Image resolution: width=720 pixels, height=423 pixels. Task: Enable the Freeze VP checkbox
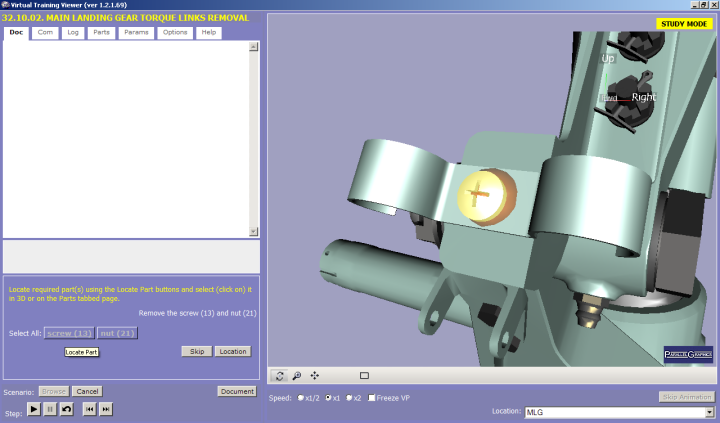[x=373, y=398]
